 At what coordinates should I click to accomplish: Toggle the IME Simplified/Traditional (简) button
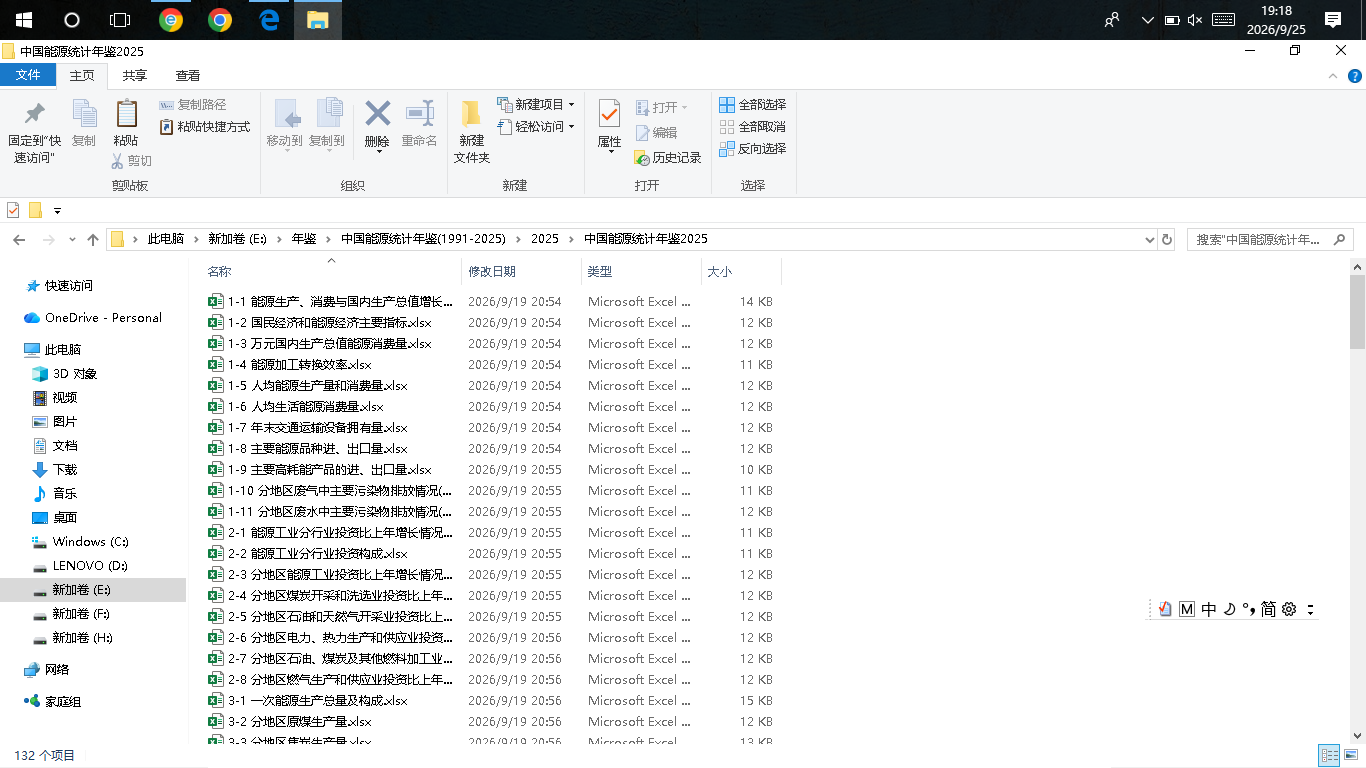[x=1268, y=609]
